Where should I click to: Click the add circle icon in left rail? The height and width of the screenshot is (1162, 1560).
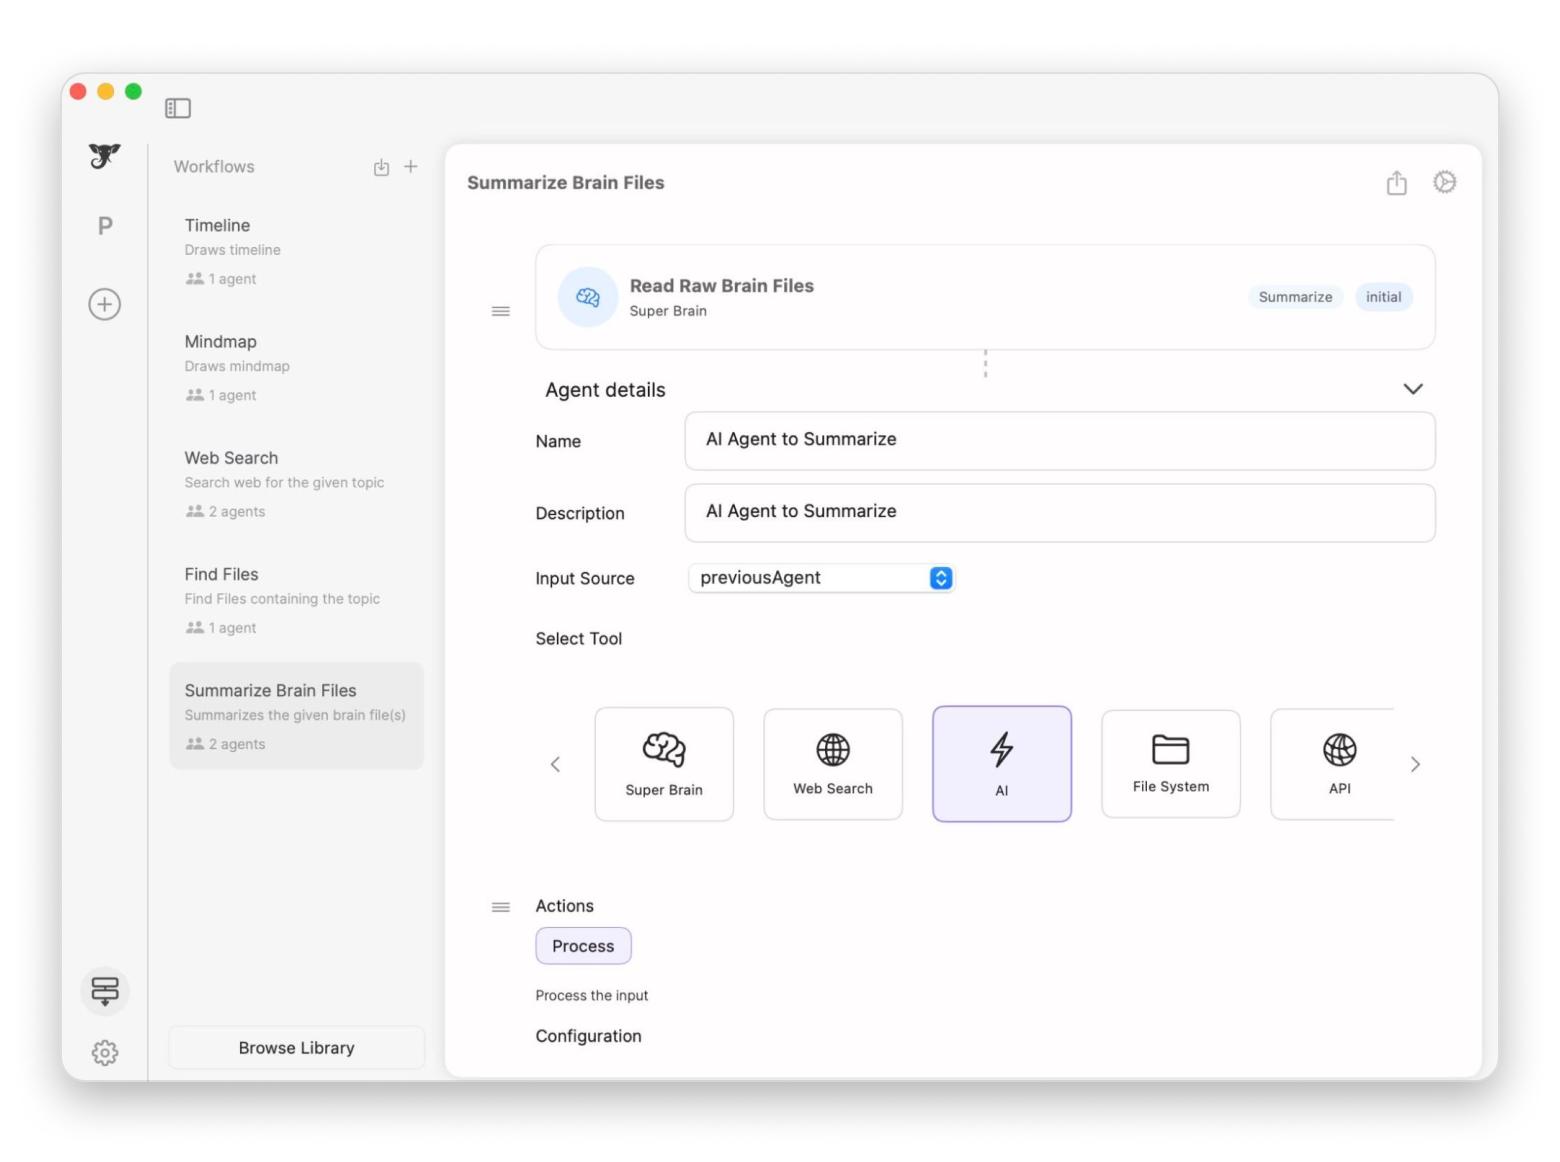104,304
